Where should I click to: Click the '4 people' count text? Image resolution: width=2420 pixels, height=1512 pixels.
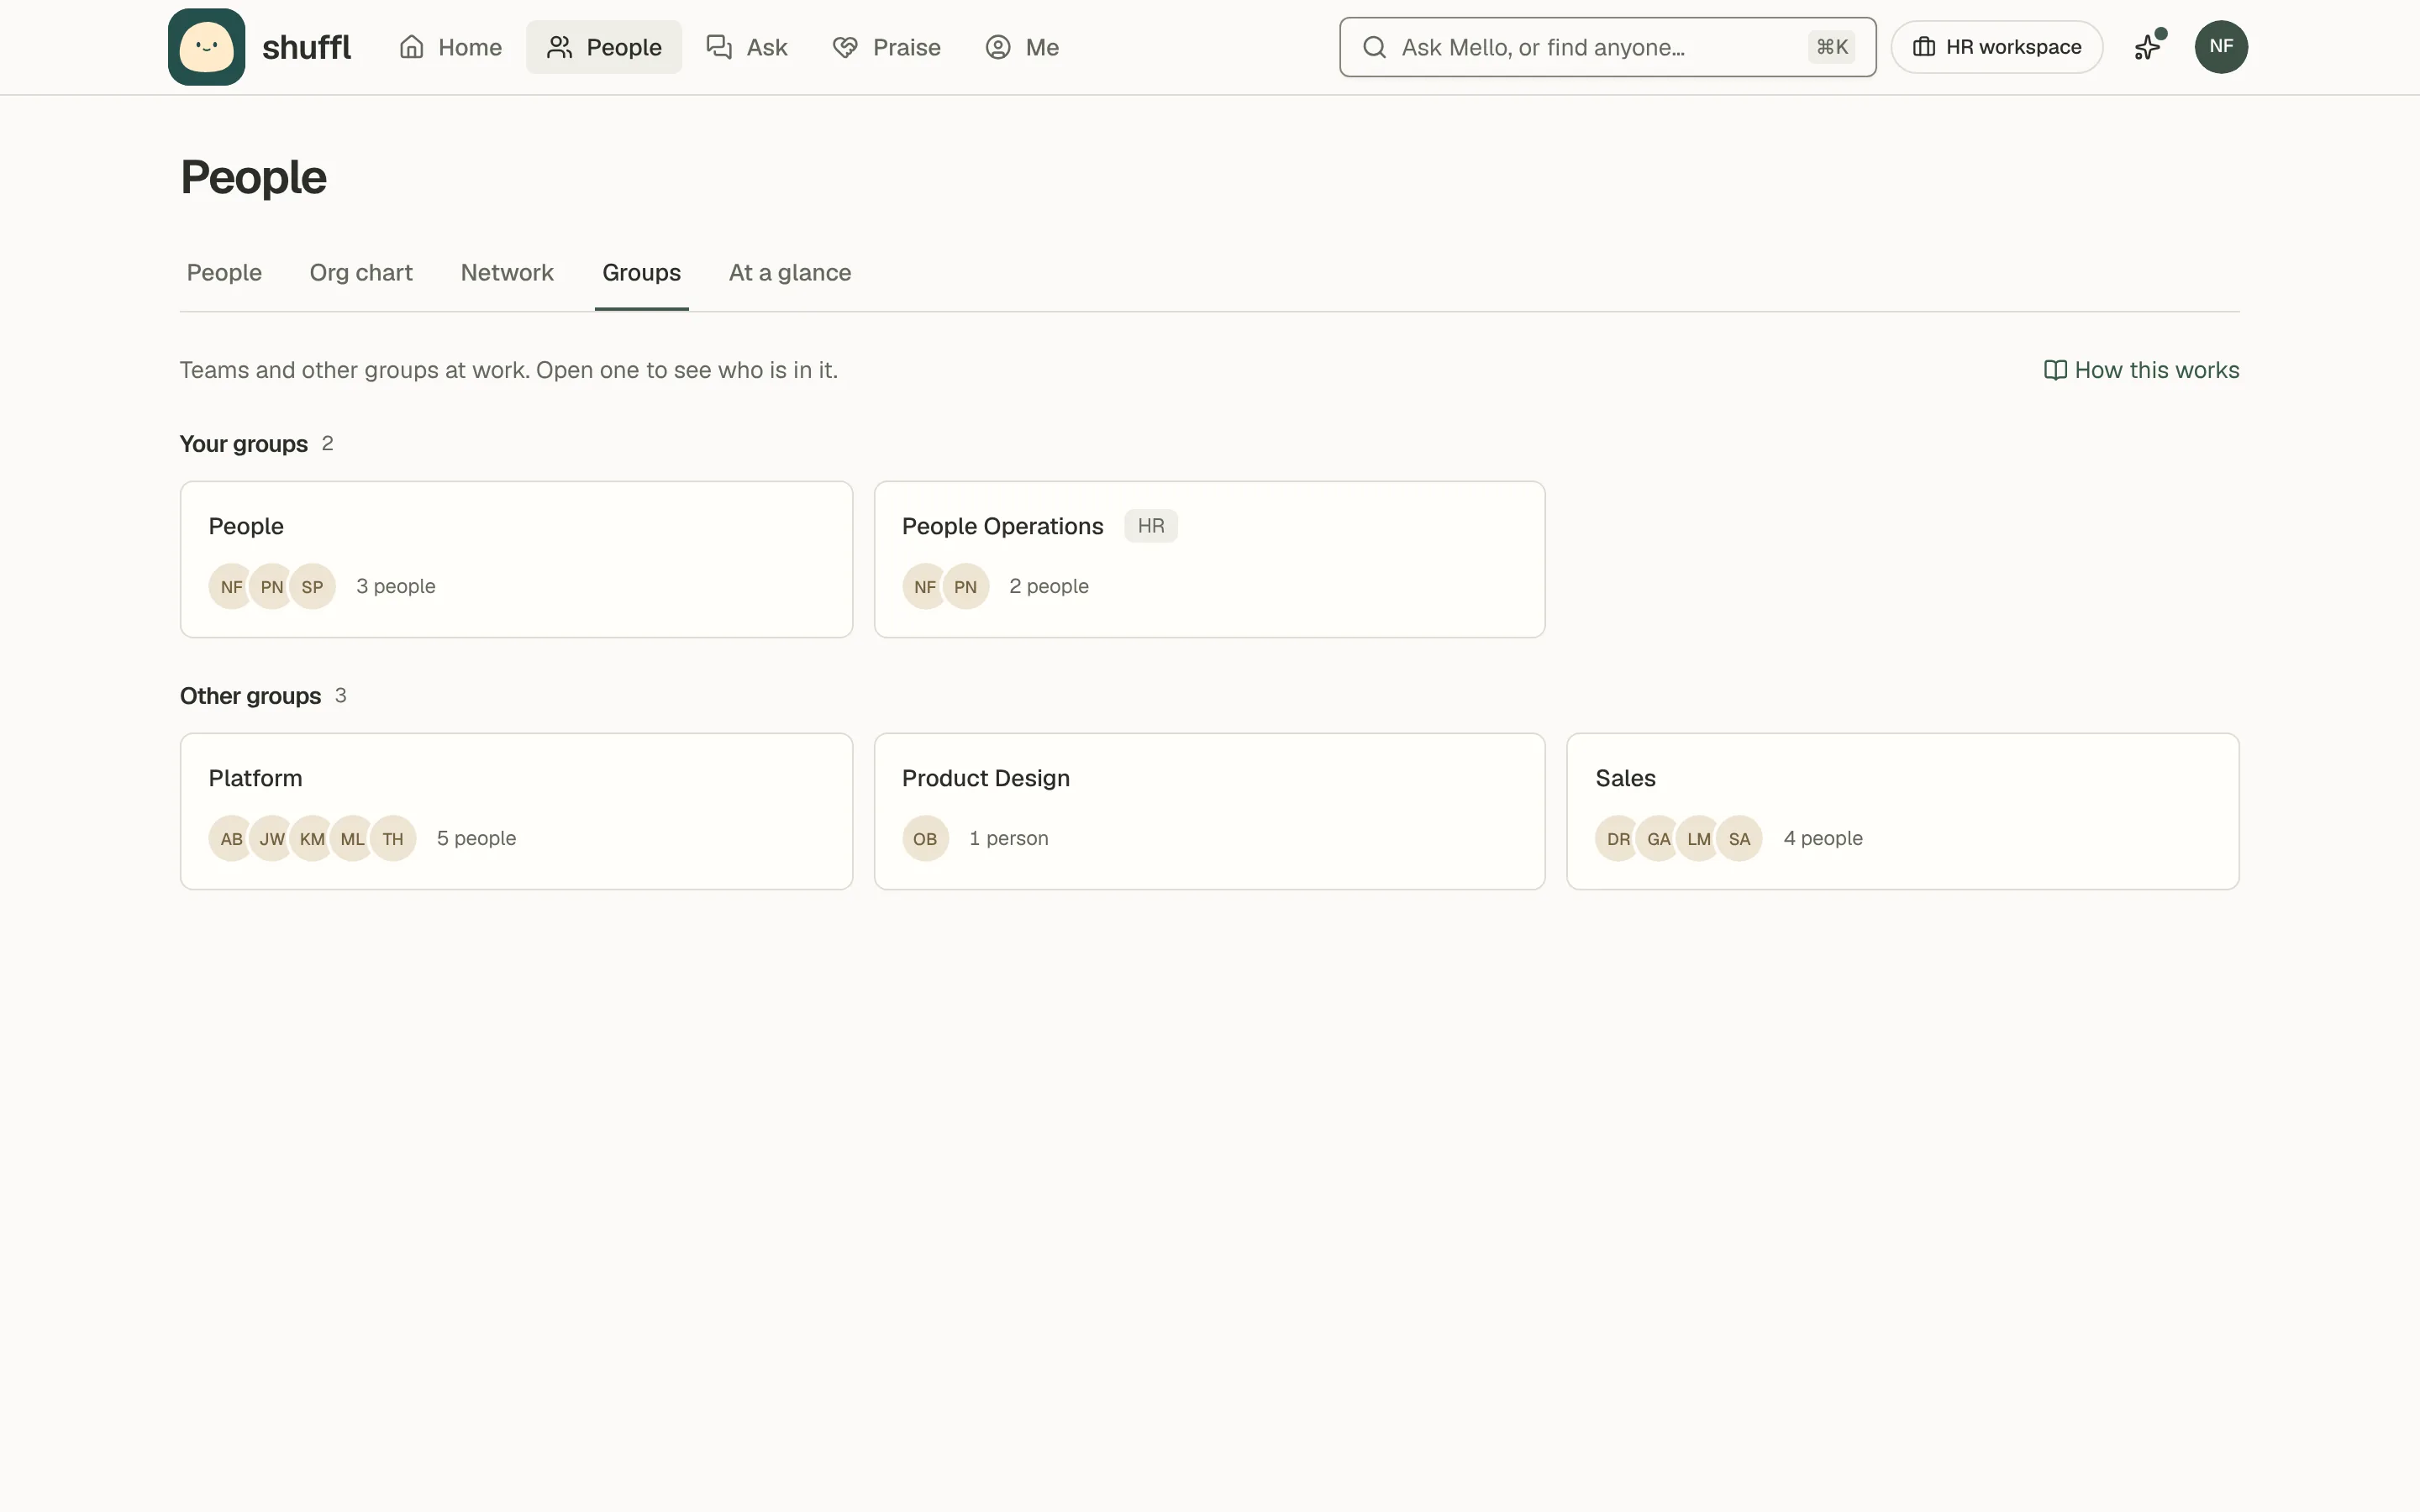(x=1823, y=838)
